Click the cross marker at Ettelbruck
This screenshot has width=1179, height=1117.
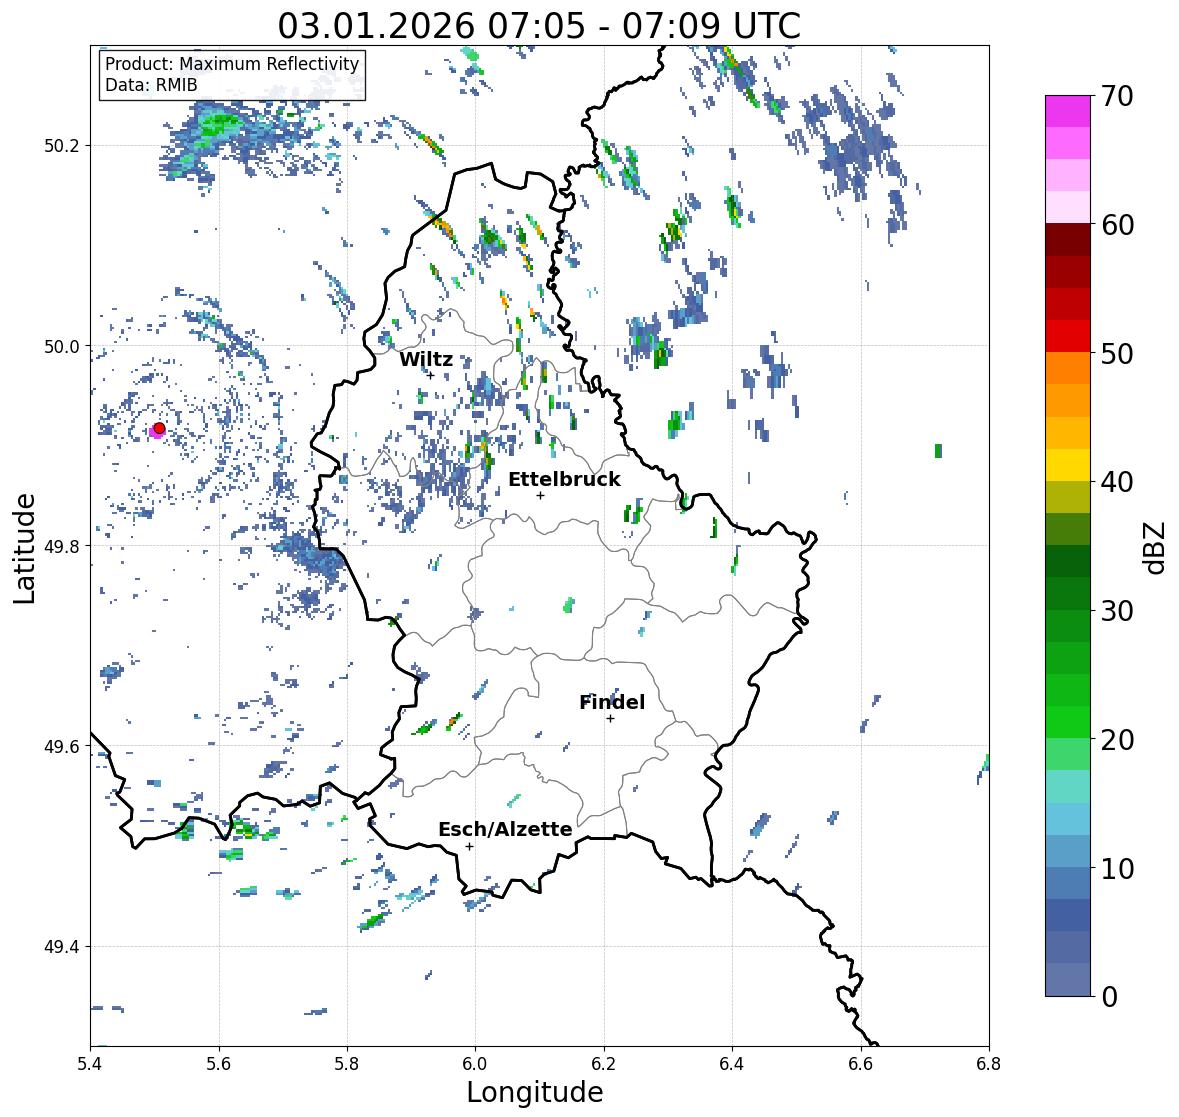point(540,495)
